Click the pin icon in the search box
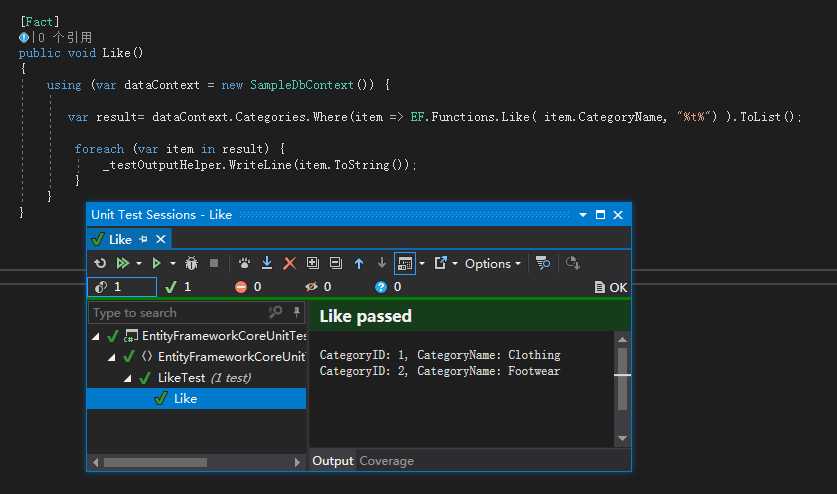 coord(296,312)
